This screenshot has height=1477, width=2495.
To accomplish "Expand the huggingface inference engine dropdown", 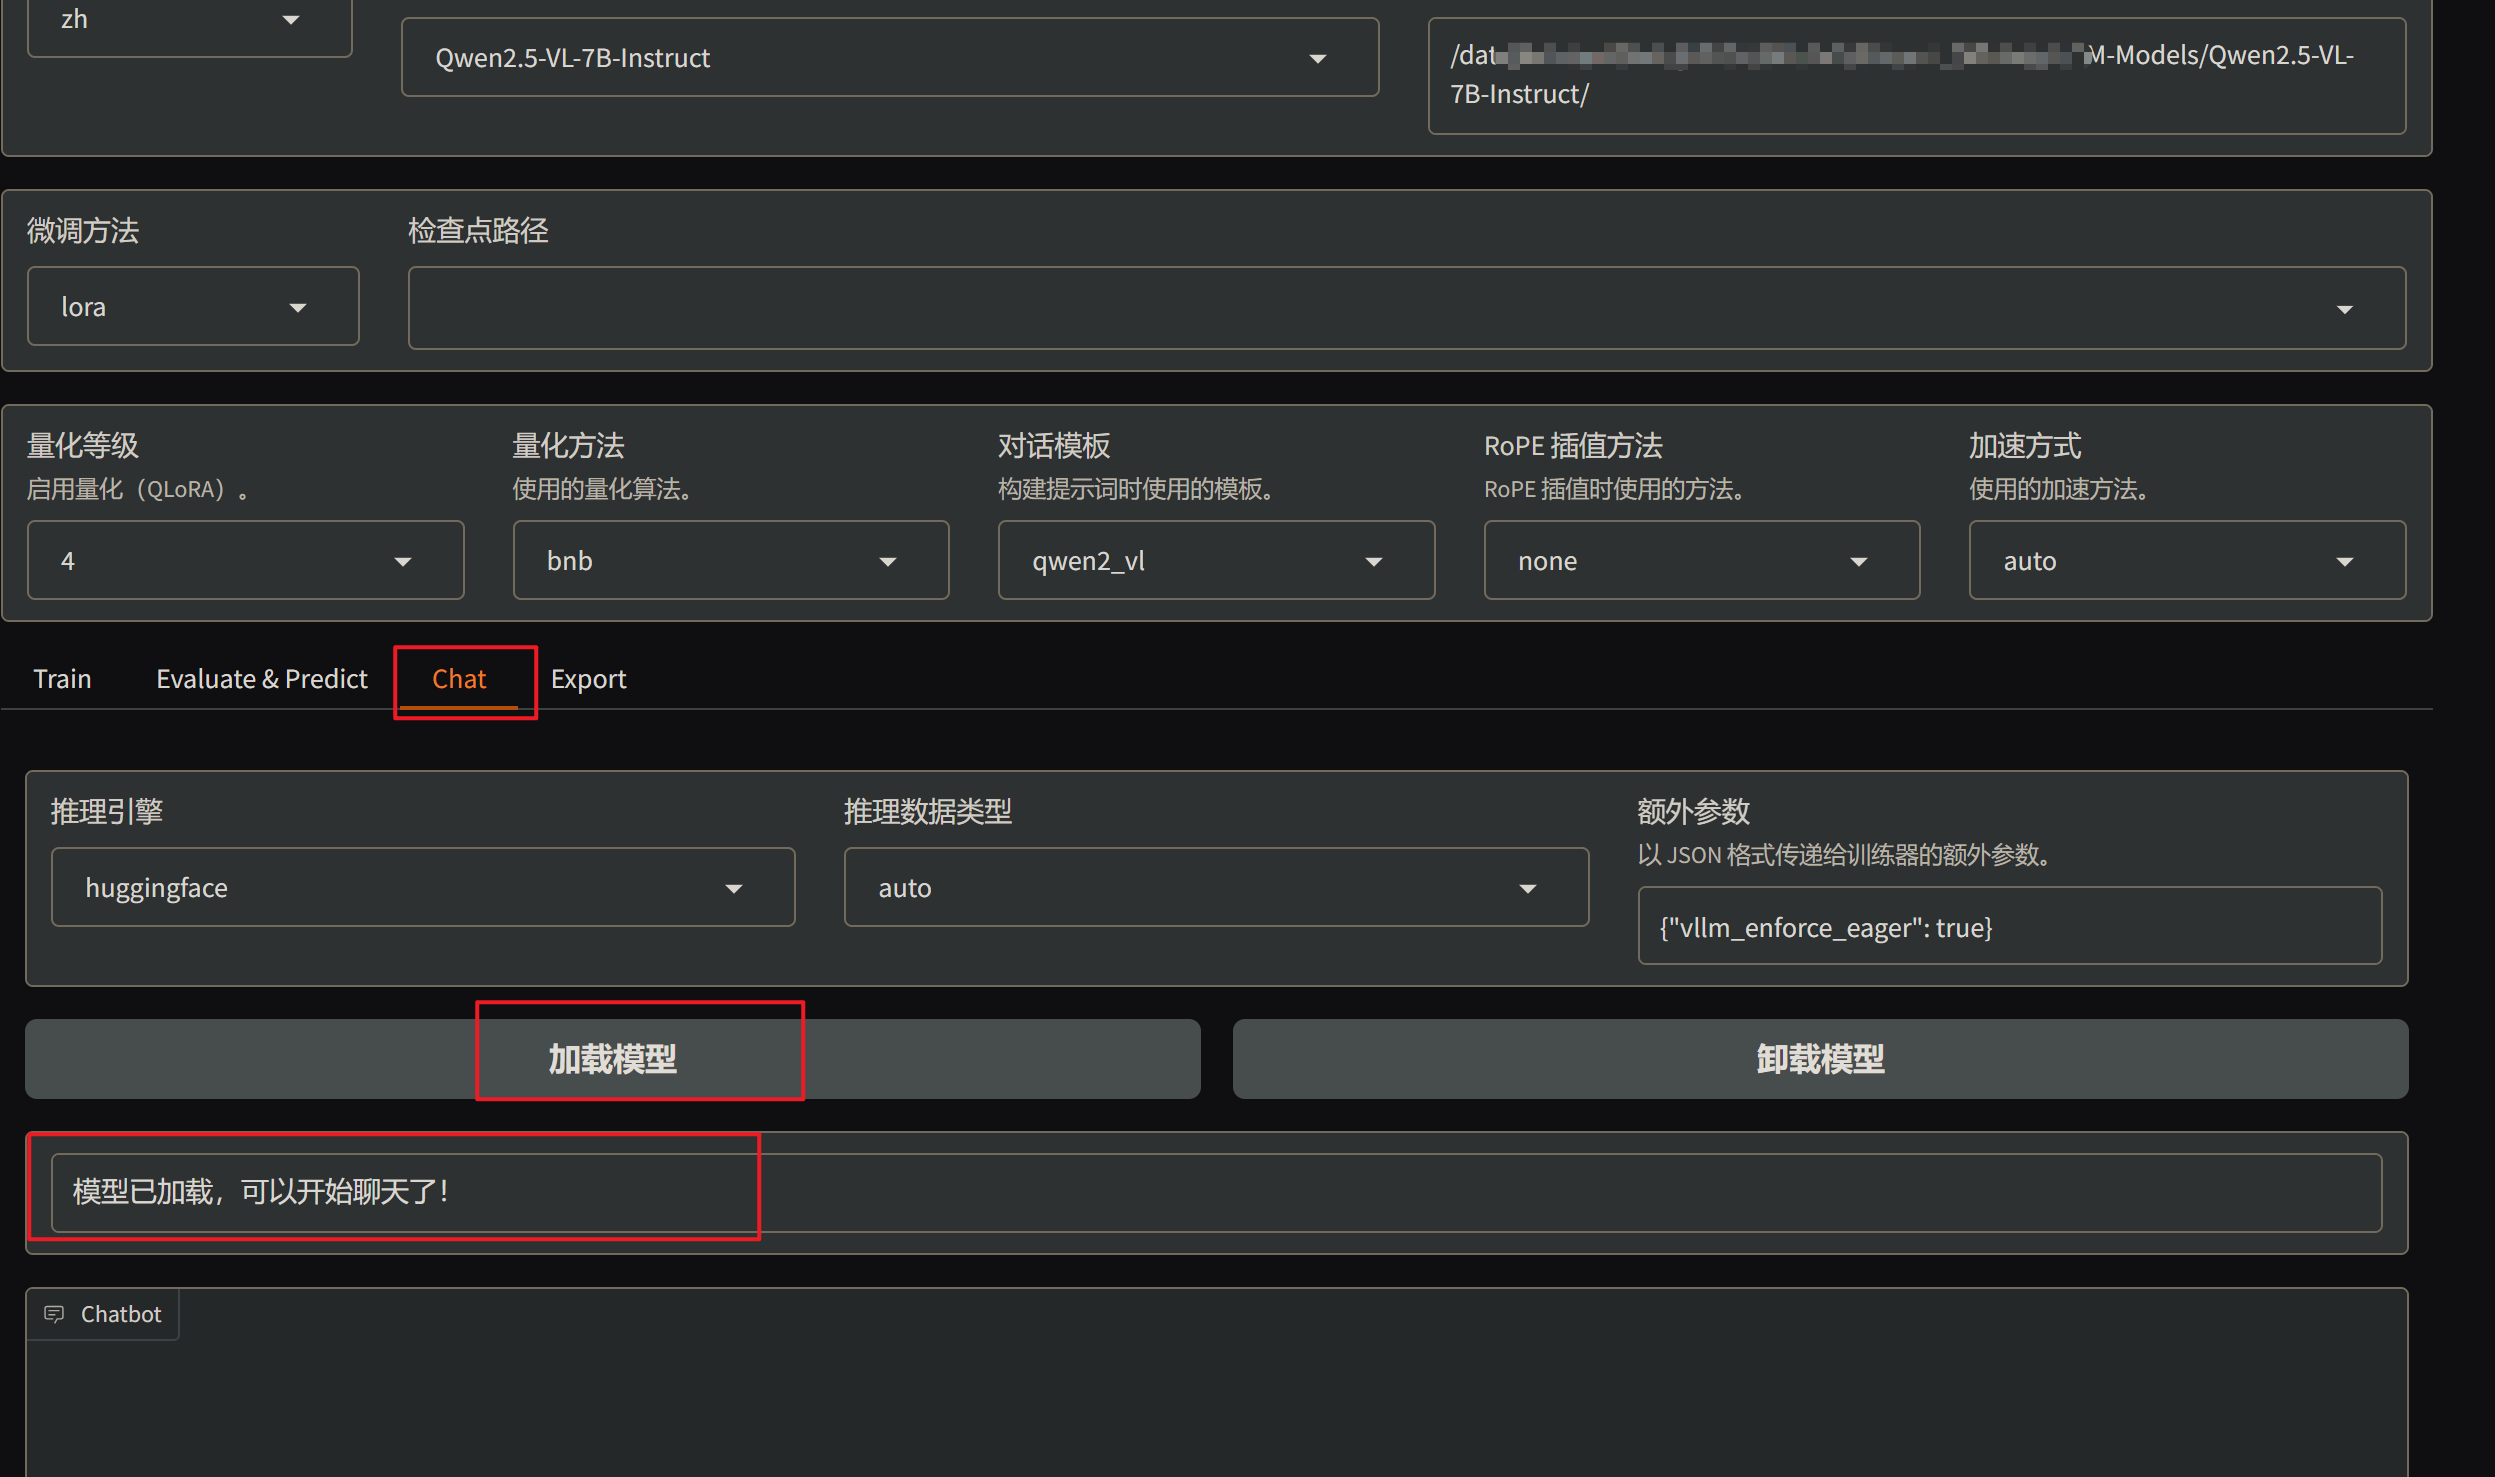I will pos(422,888).
